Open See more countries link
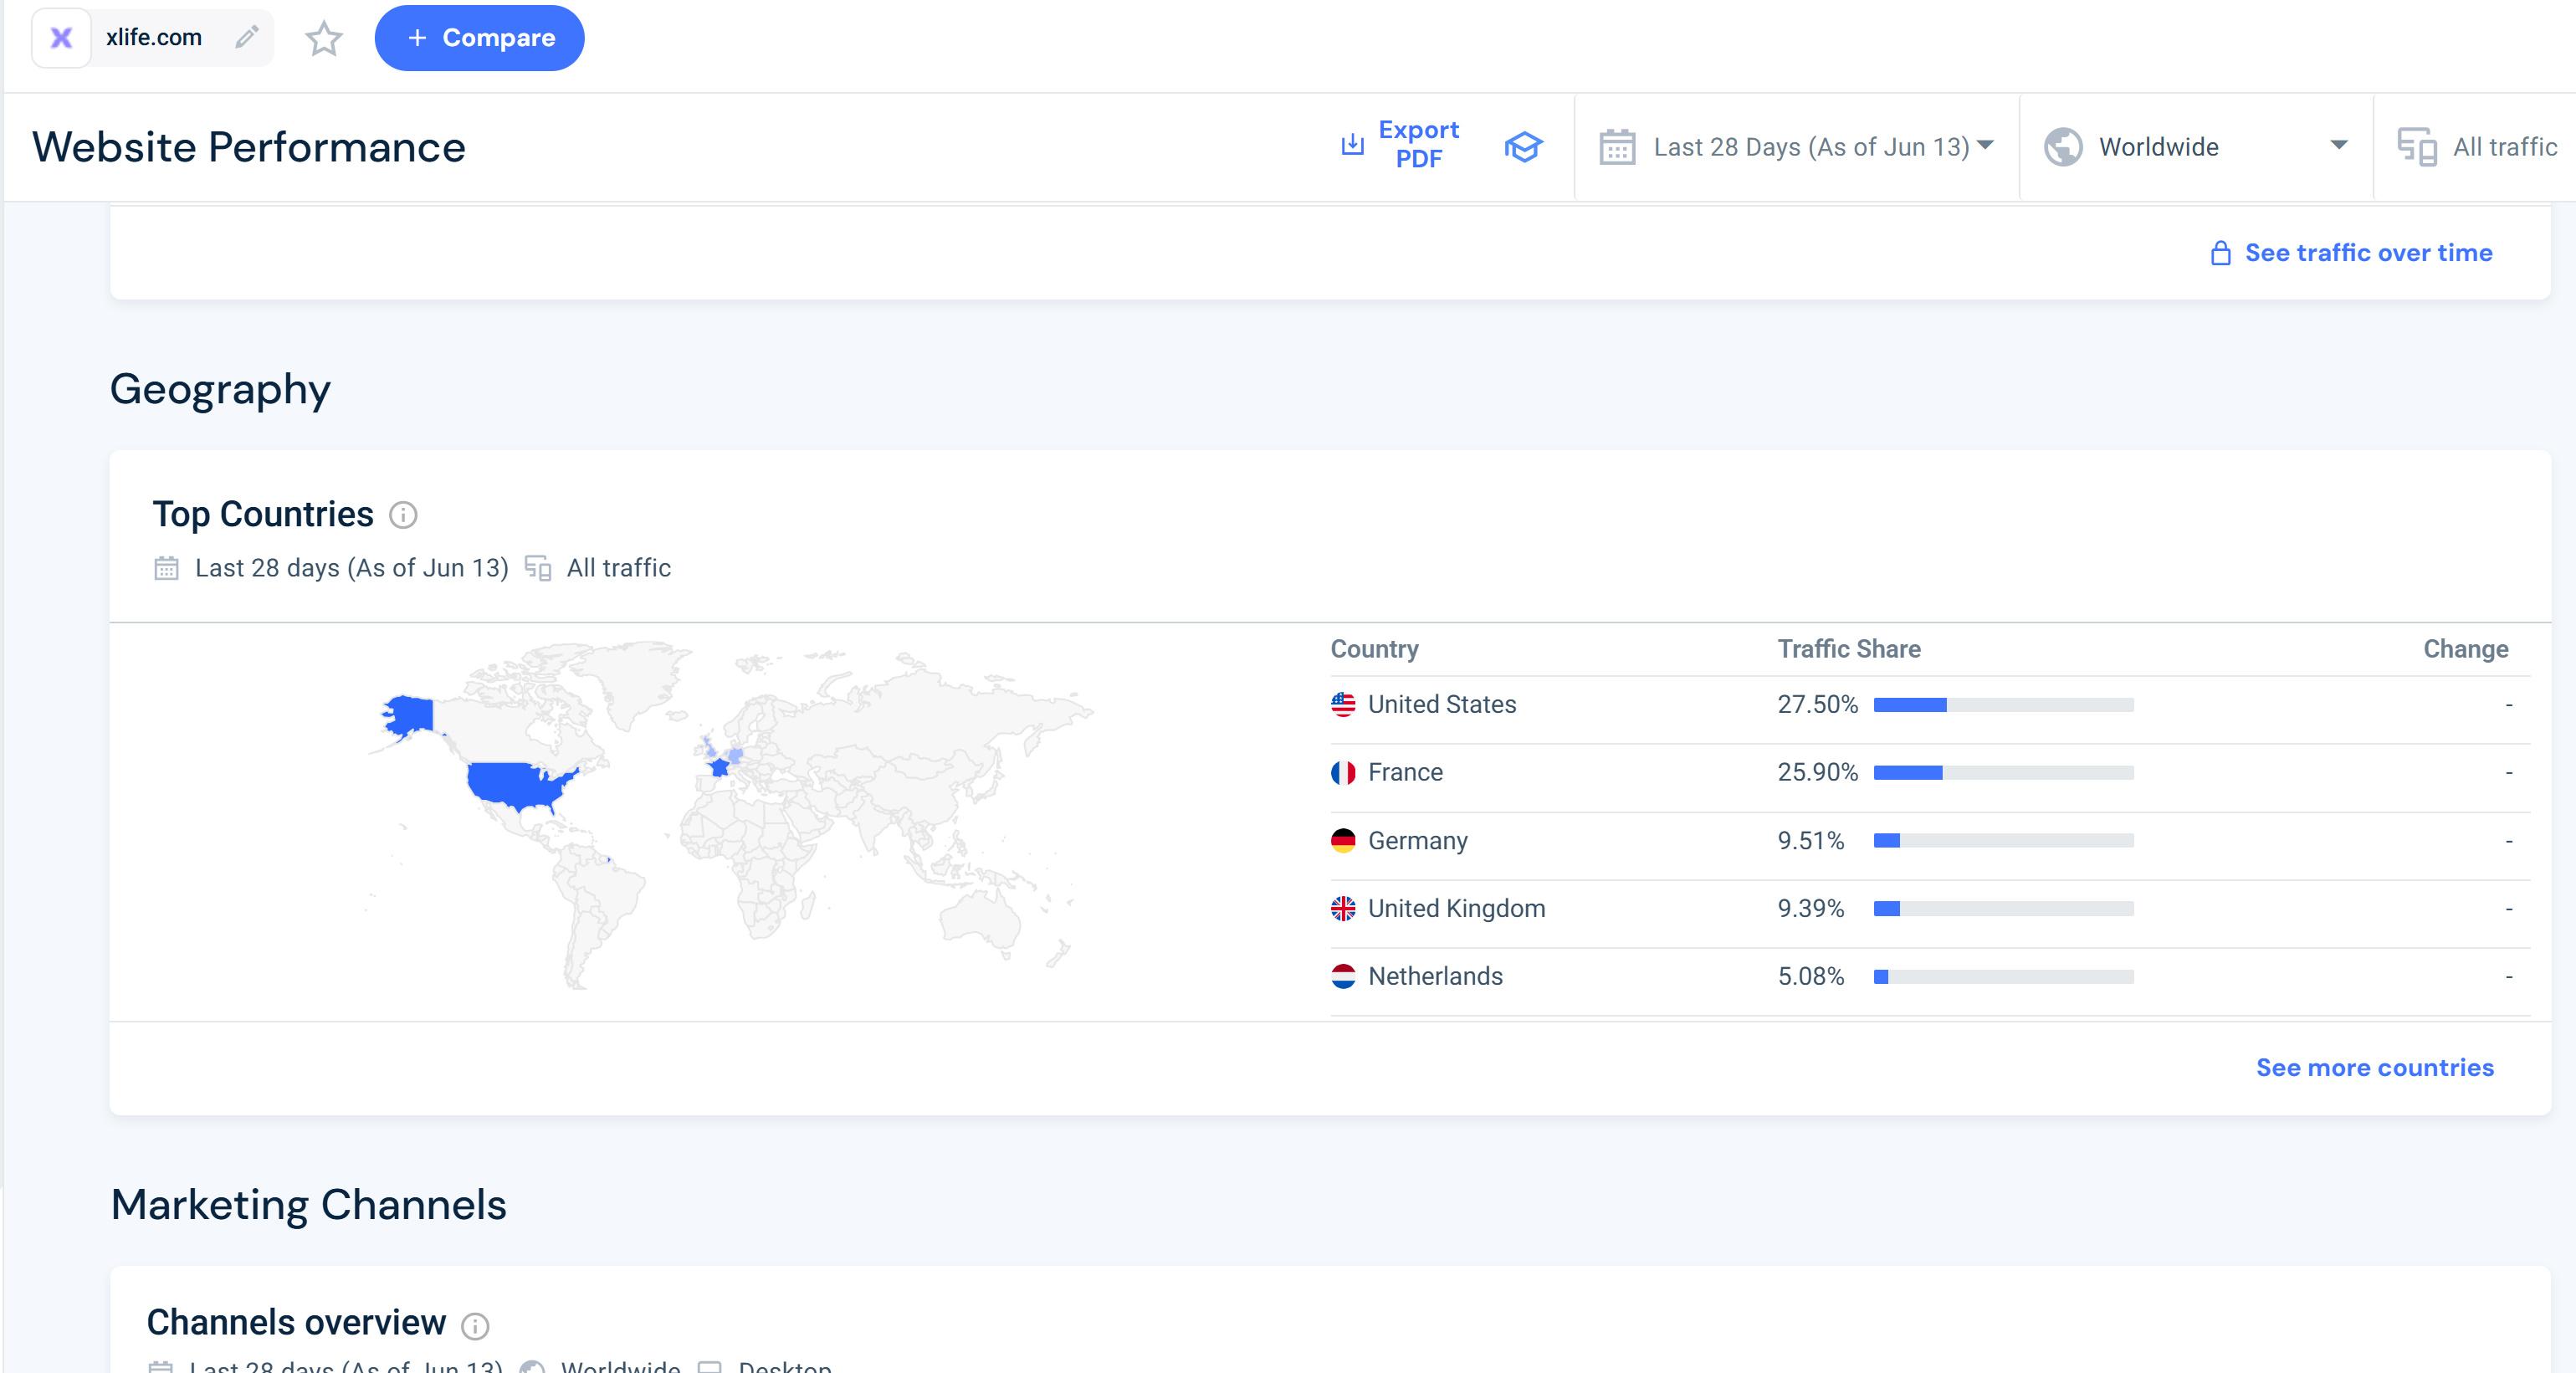 click(2374, 1067)
